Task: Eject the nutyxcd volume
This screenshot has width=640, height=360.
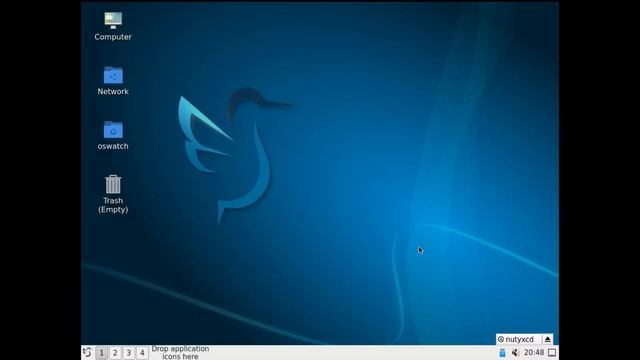Action: tap(548, 339)
